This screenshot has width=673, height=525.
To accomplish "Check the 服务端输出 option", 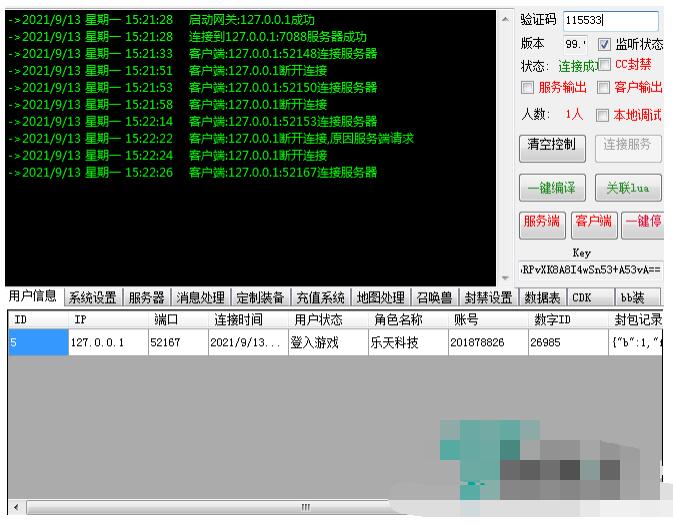I will pyautogui.click(x=528, y=88).
